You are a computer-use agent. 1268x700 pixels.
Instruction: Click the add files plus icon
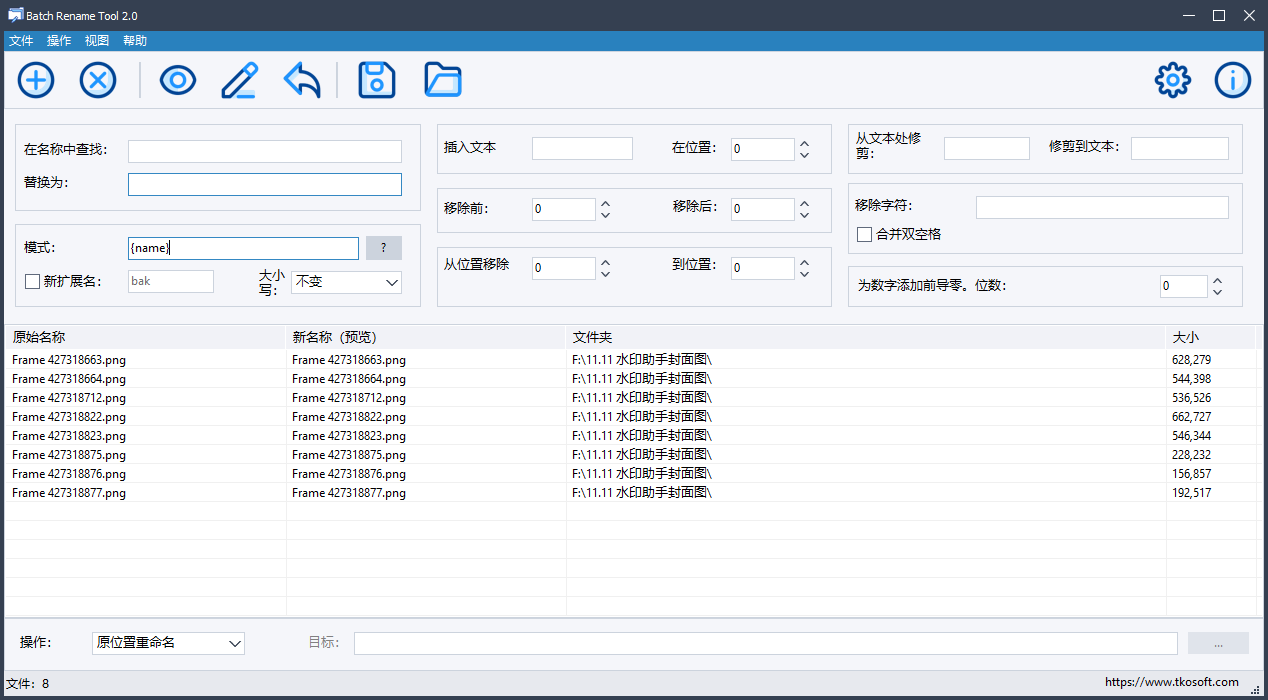[36, 80]
